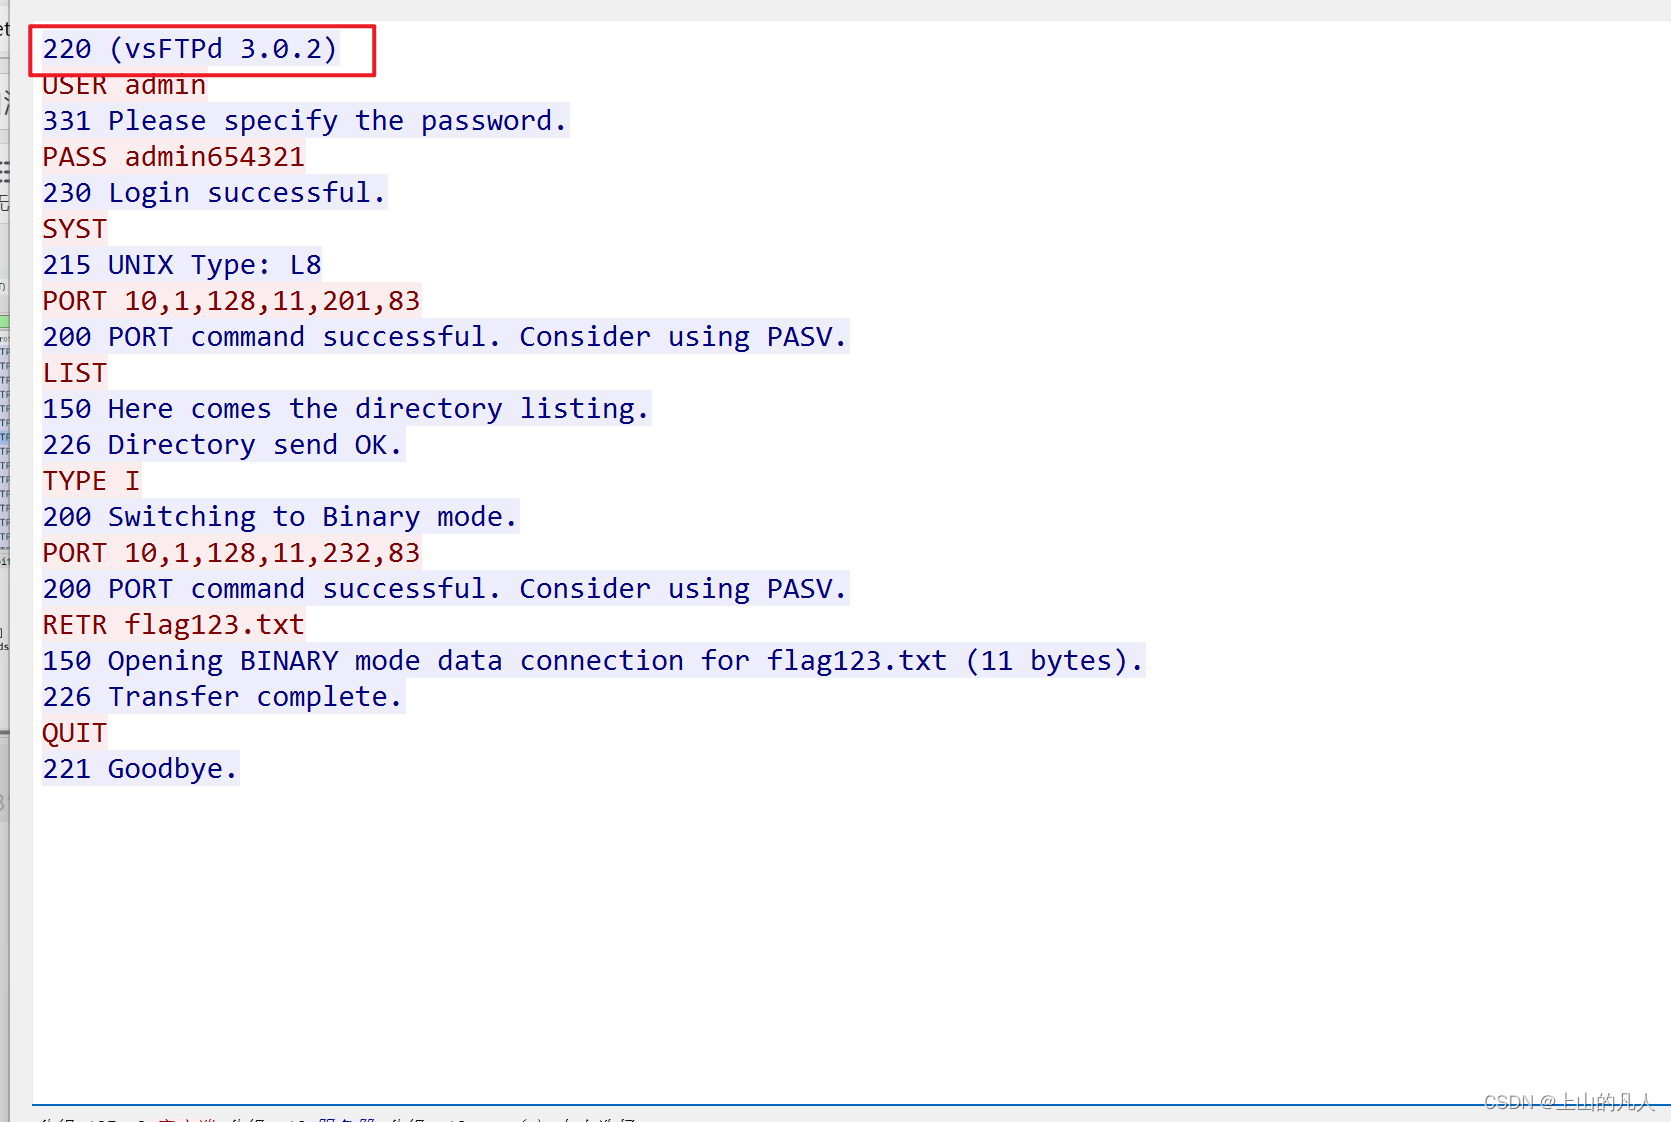Select "PORT 10,1,128,11,232,83" command

tap(231, 553)
